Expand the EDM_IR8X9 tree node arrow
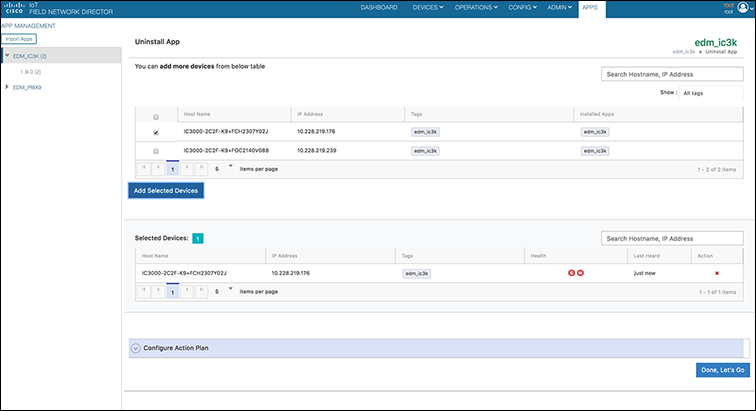 [x=7, y=87]
